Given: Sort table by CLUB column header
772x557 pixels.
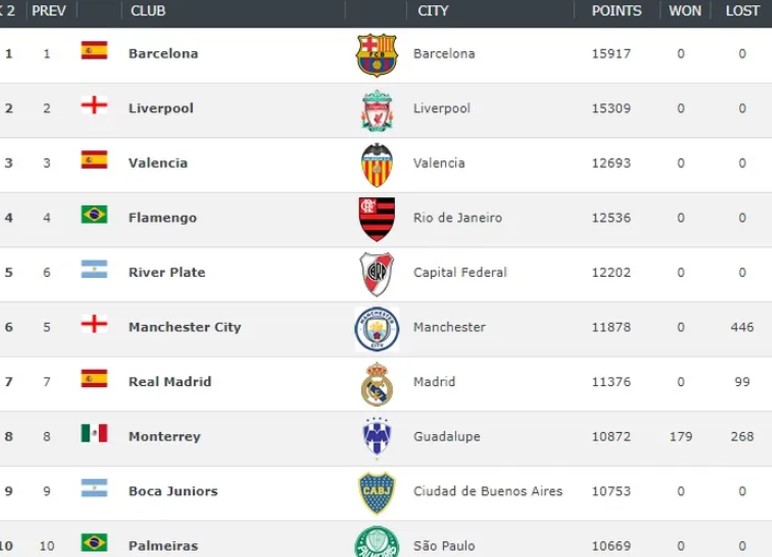Looking at the screenshot, I should pos(148,11).
